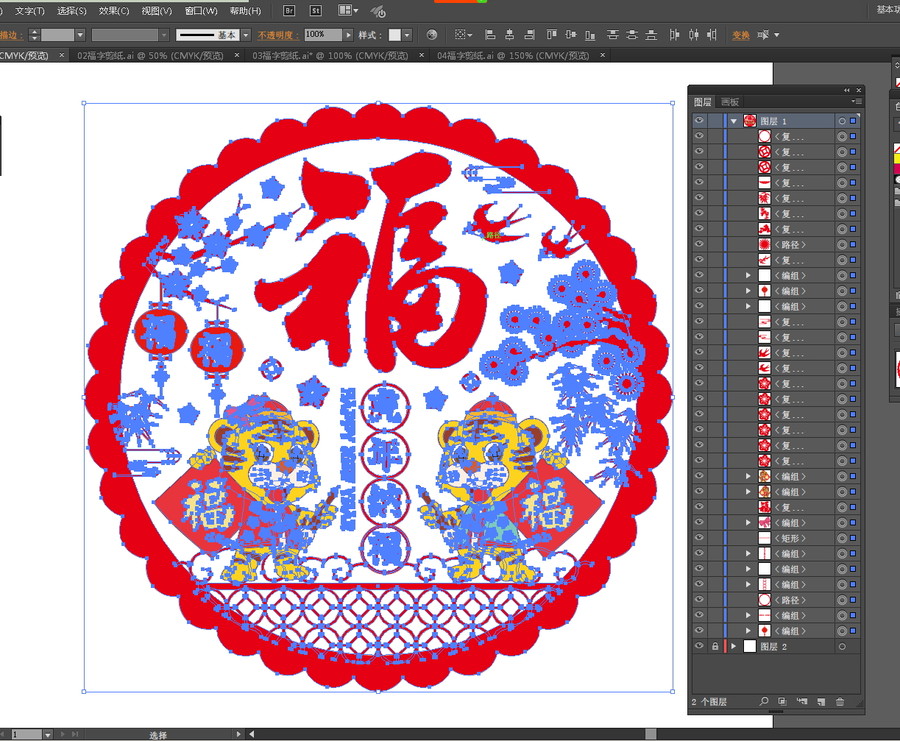This screenshot has height=741, width=900.
Task: Click vertical align center icon
Action: click(x=571, y=35)
